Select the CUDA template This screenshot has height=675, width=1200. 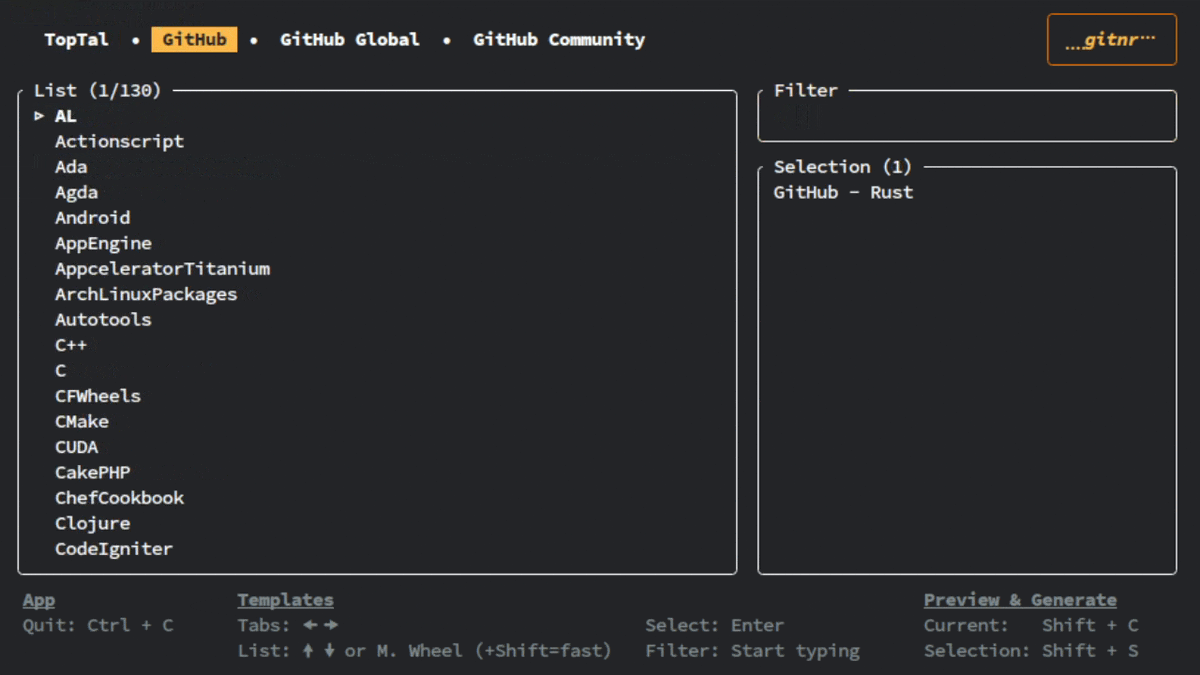coord(76,446)
